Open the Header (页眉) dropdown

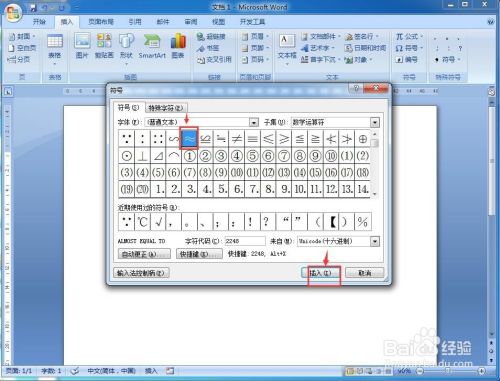click(x=255, y=36)
